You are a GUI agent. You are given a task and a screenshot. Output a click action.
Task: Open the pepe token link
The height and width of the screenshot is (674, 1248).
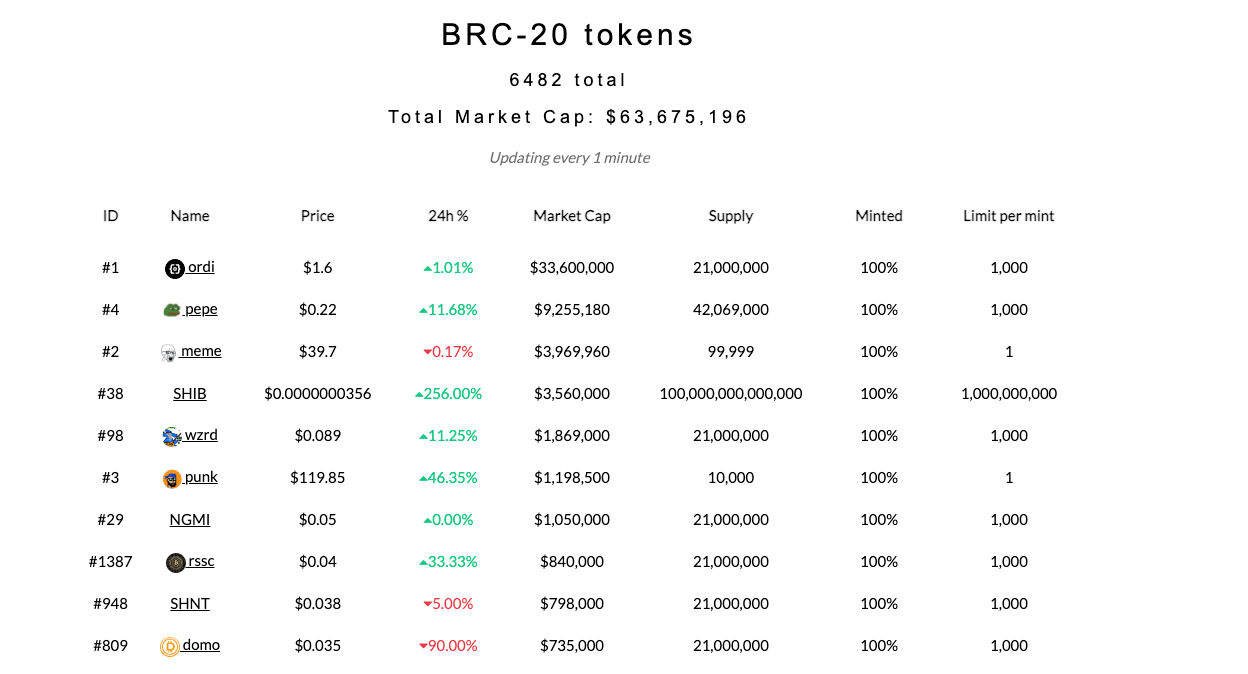(200, 309)
